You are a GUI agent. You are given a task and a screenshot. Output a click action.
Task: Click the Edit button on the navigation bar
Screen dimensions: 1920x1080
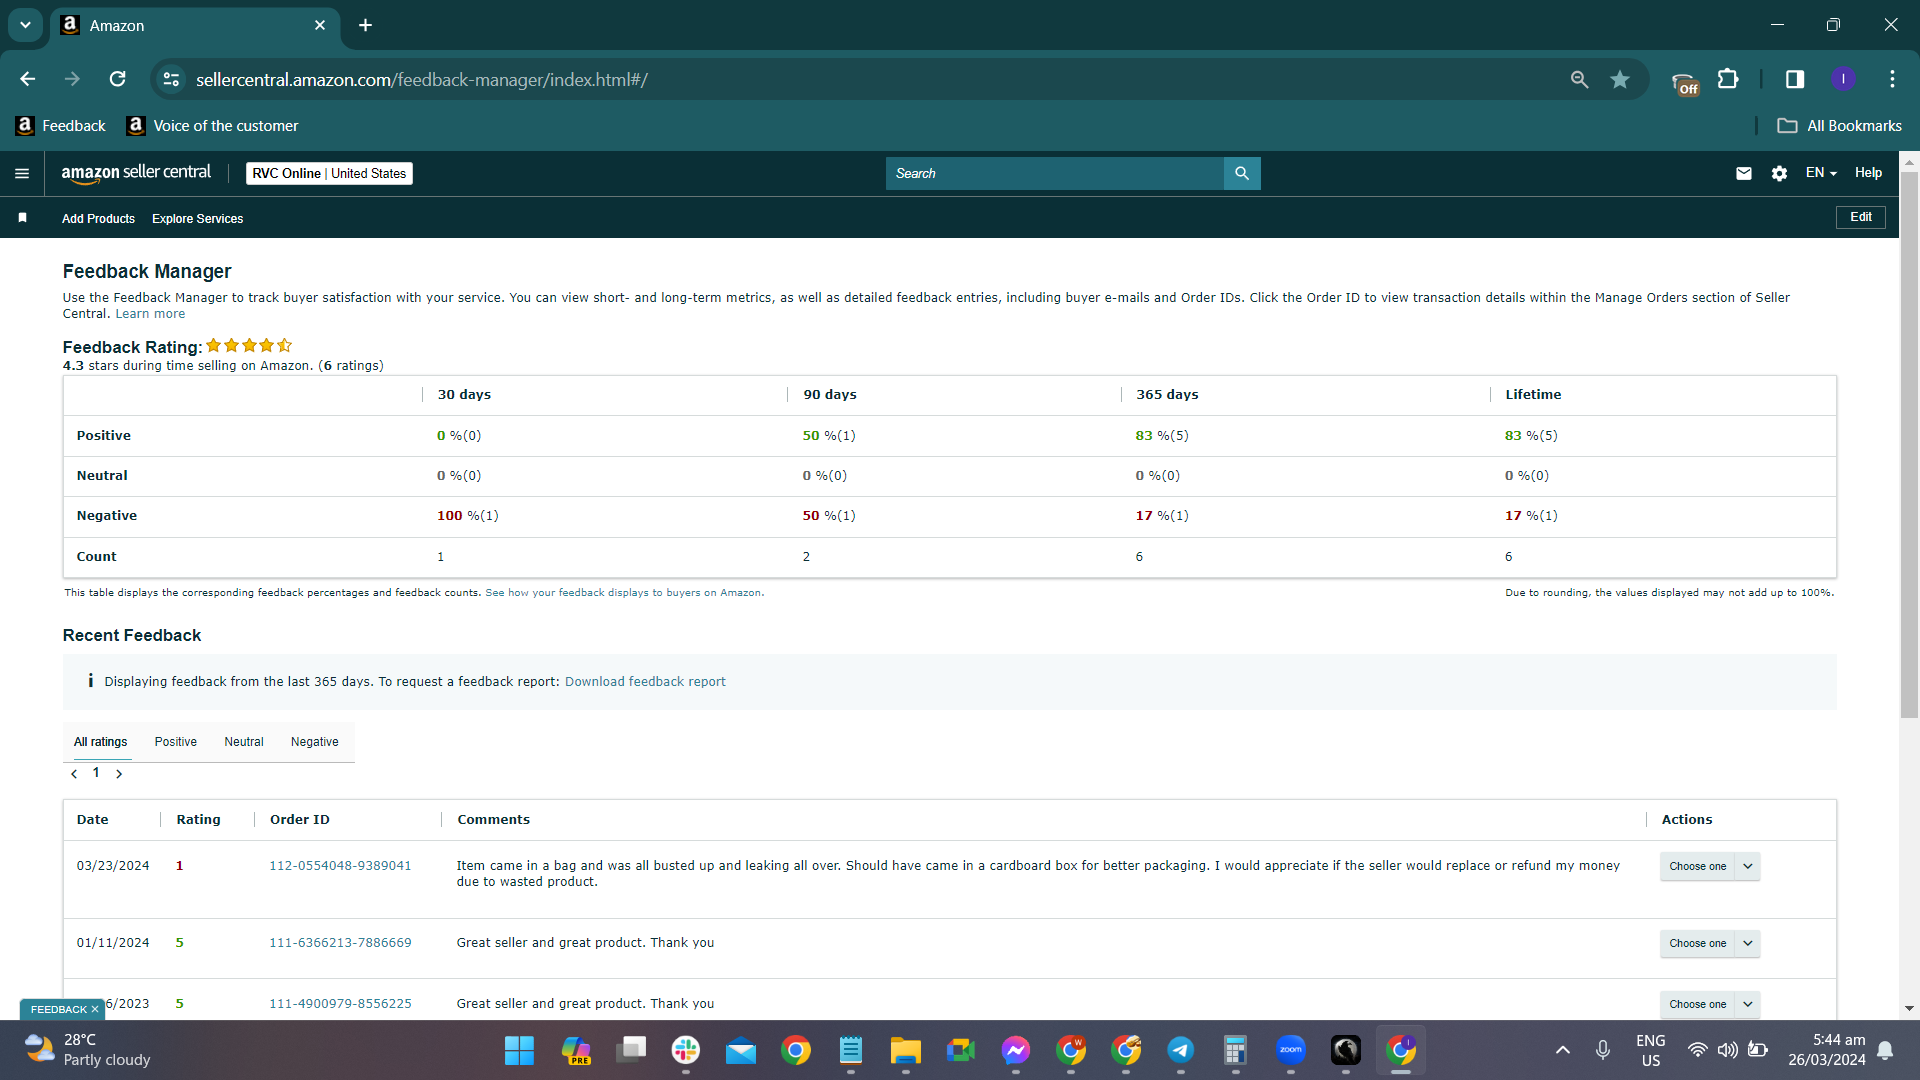point(1861,217)
